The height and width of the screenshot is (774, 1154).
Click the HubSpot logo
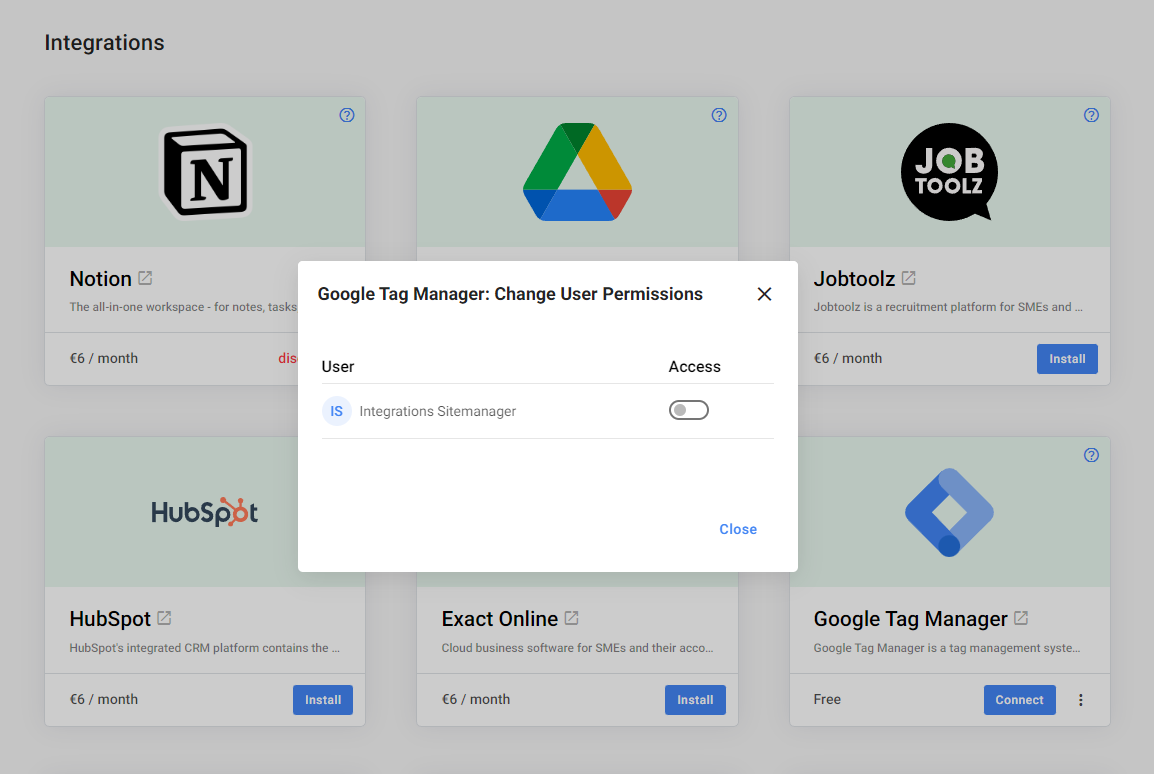pyautogui.click(x=205, y=512)
